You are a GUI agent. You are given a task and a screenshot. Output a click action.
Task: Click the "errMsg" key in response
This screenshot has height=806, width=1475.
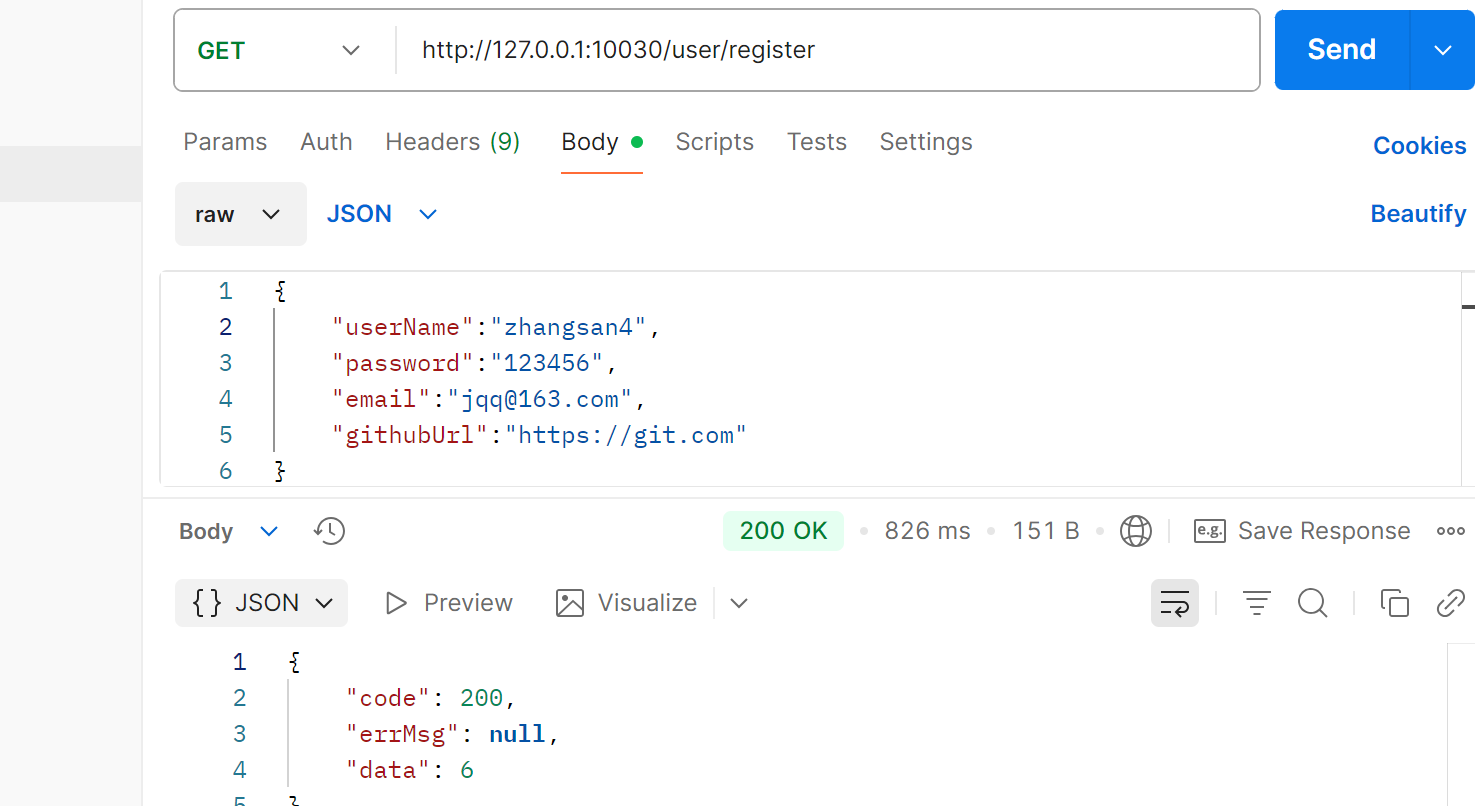pyautogui.click(x=403, y=734)
